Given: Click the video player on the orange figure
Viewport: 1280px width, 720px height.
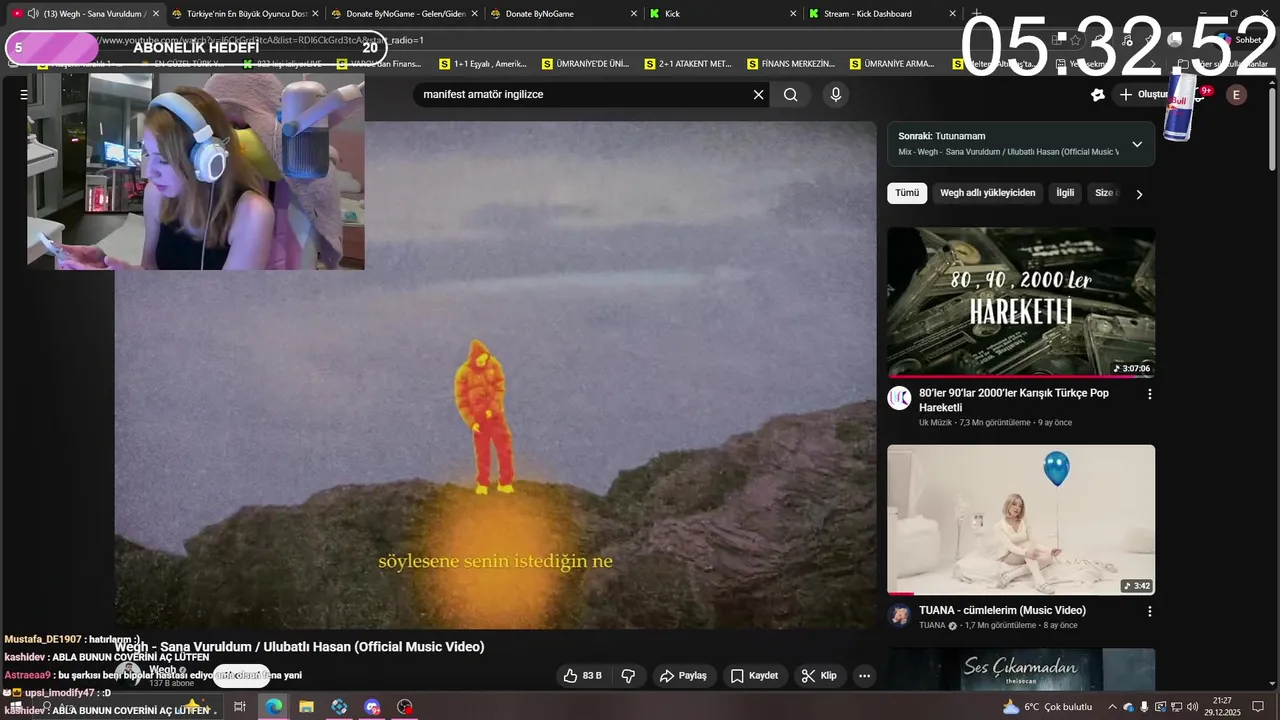Looking at the screenshot, I should click(x=485, y=415).
